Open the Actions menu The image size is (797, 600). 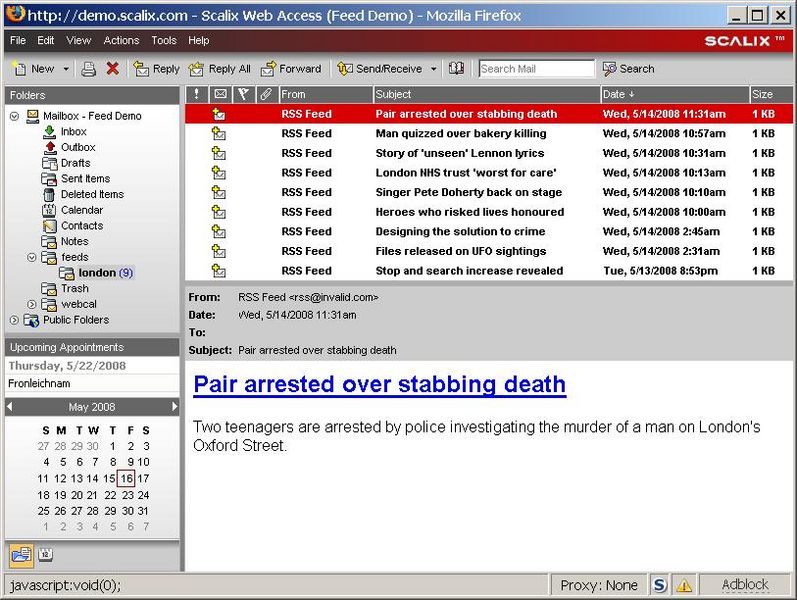(x=121, y=41)
